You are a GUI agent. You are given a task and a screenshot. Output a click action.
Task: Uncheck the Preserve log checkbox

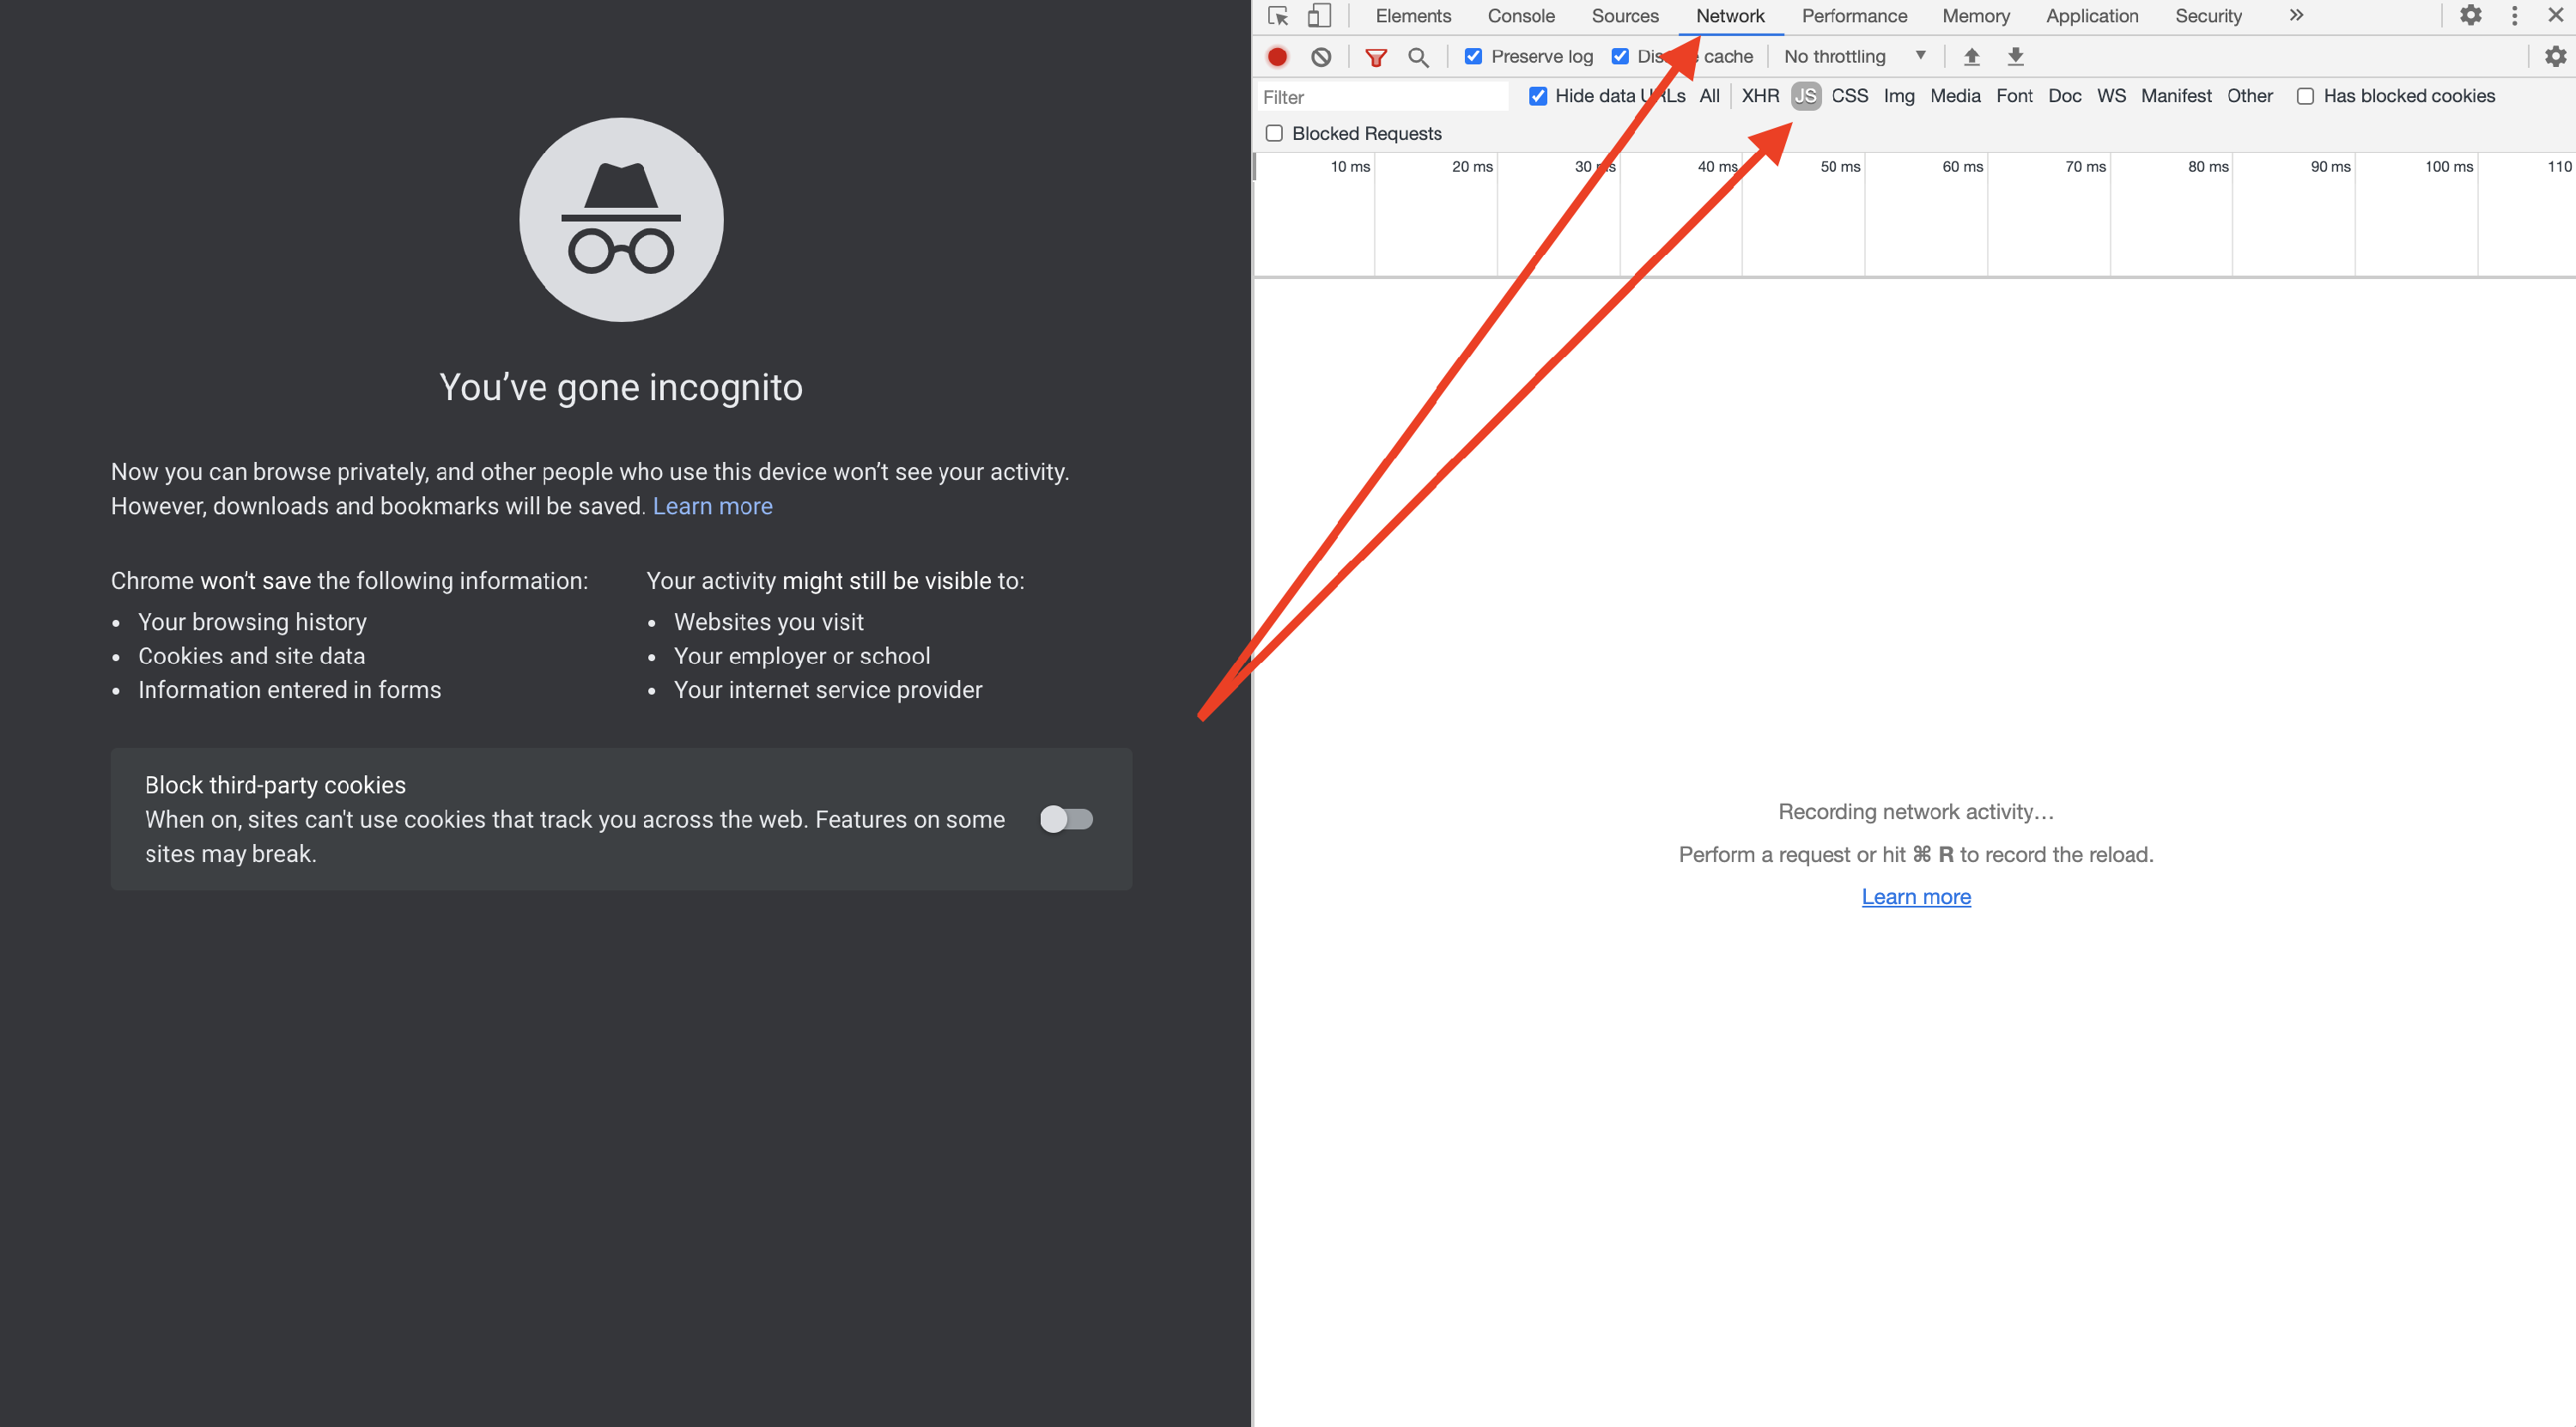(x=1473, y=56)
